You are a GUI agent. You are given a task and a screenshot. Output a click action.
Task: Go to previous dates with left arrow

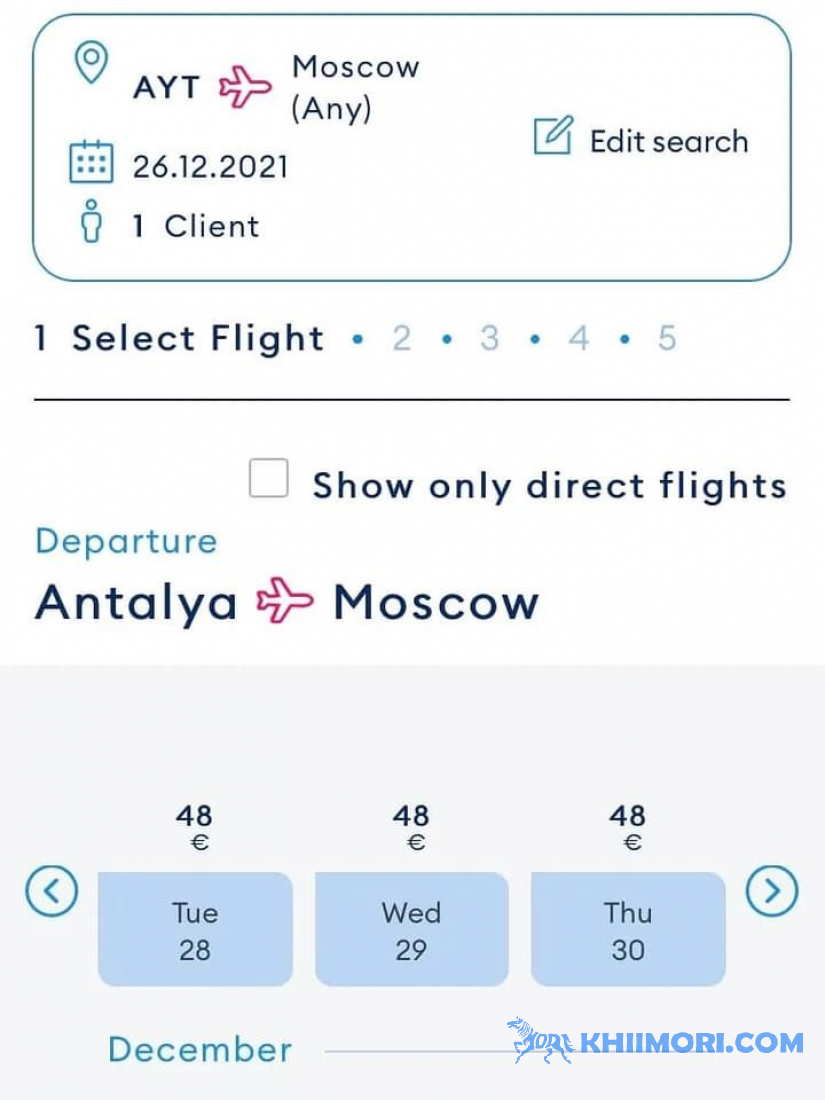tap(51, 891)
